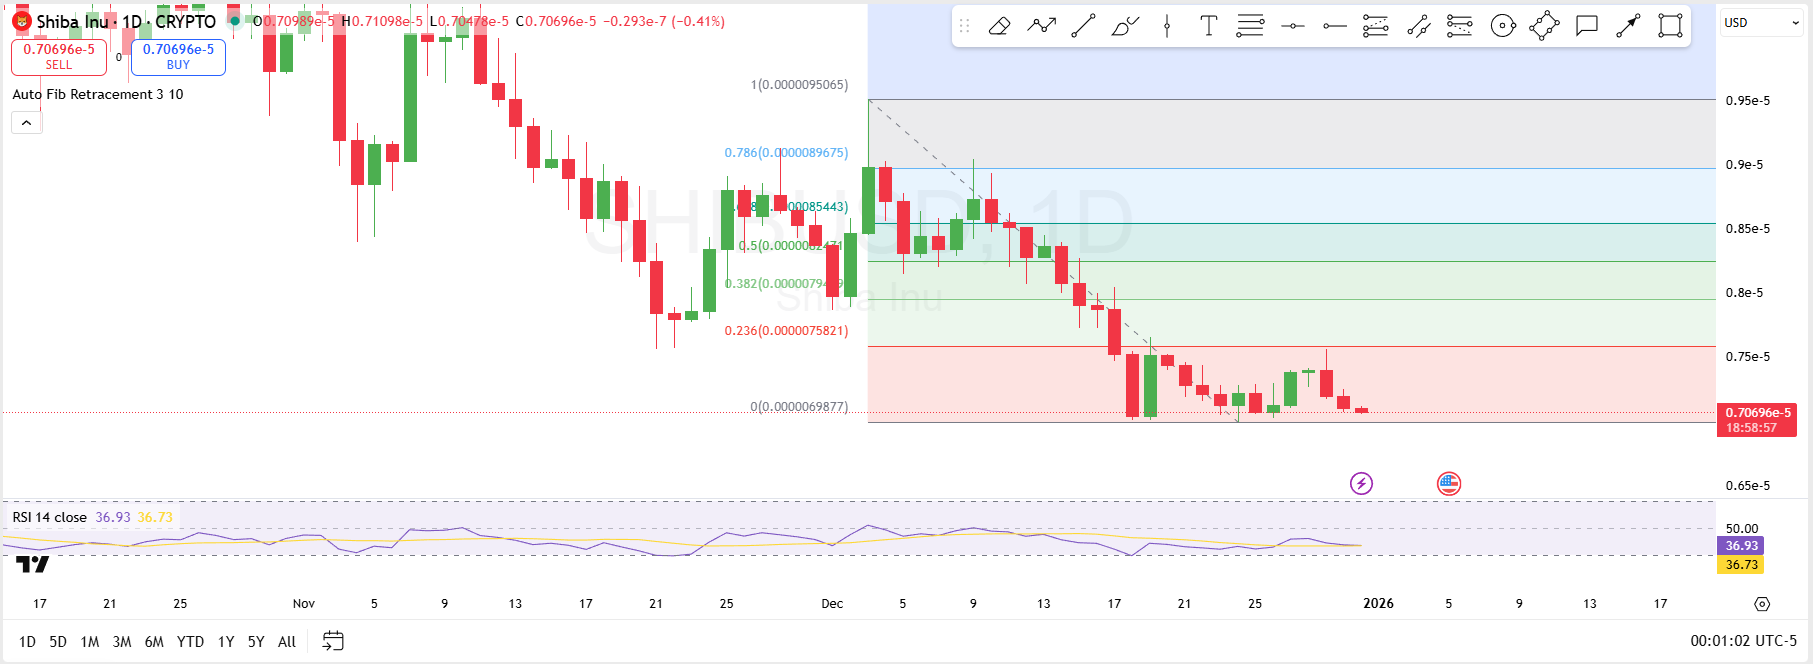Viewport: 1813px width, 664px height.
Task: Click the US flag economic event marker
Action: point(1449,484)
